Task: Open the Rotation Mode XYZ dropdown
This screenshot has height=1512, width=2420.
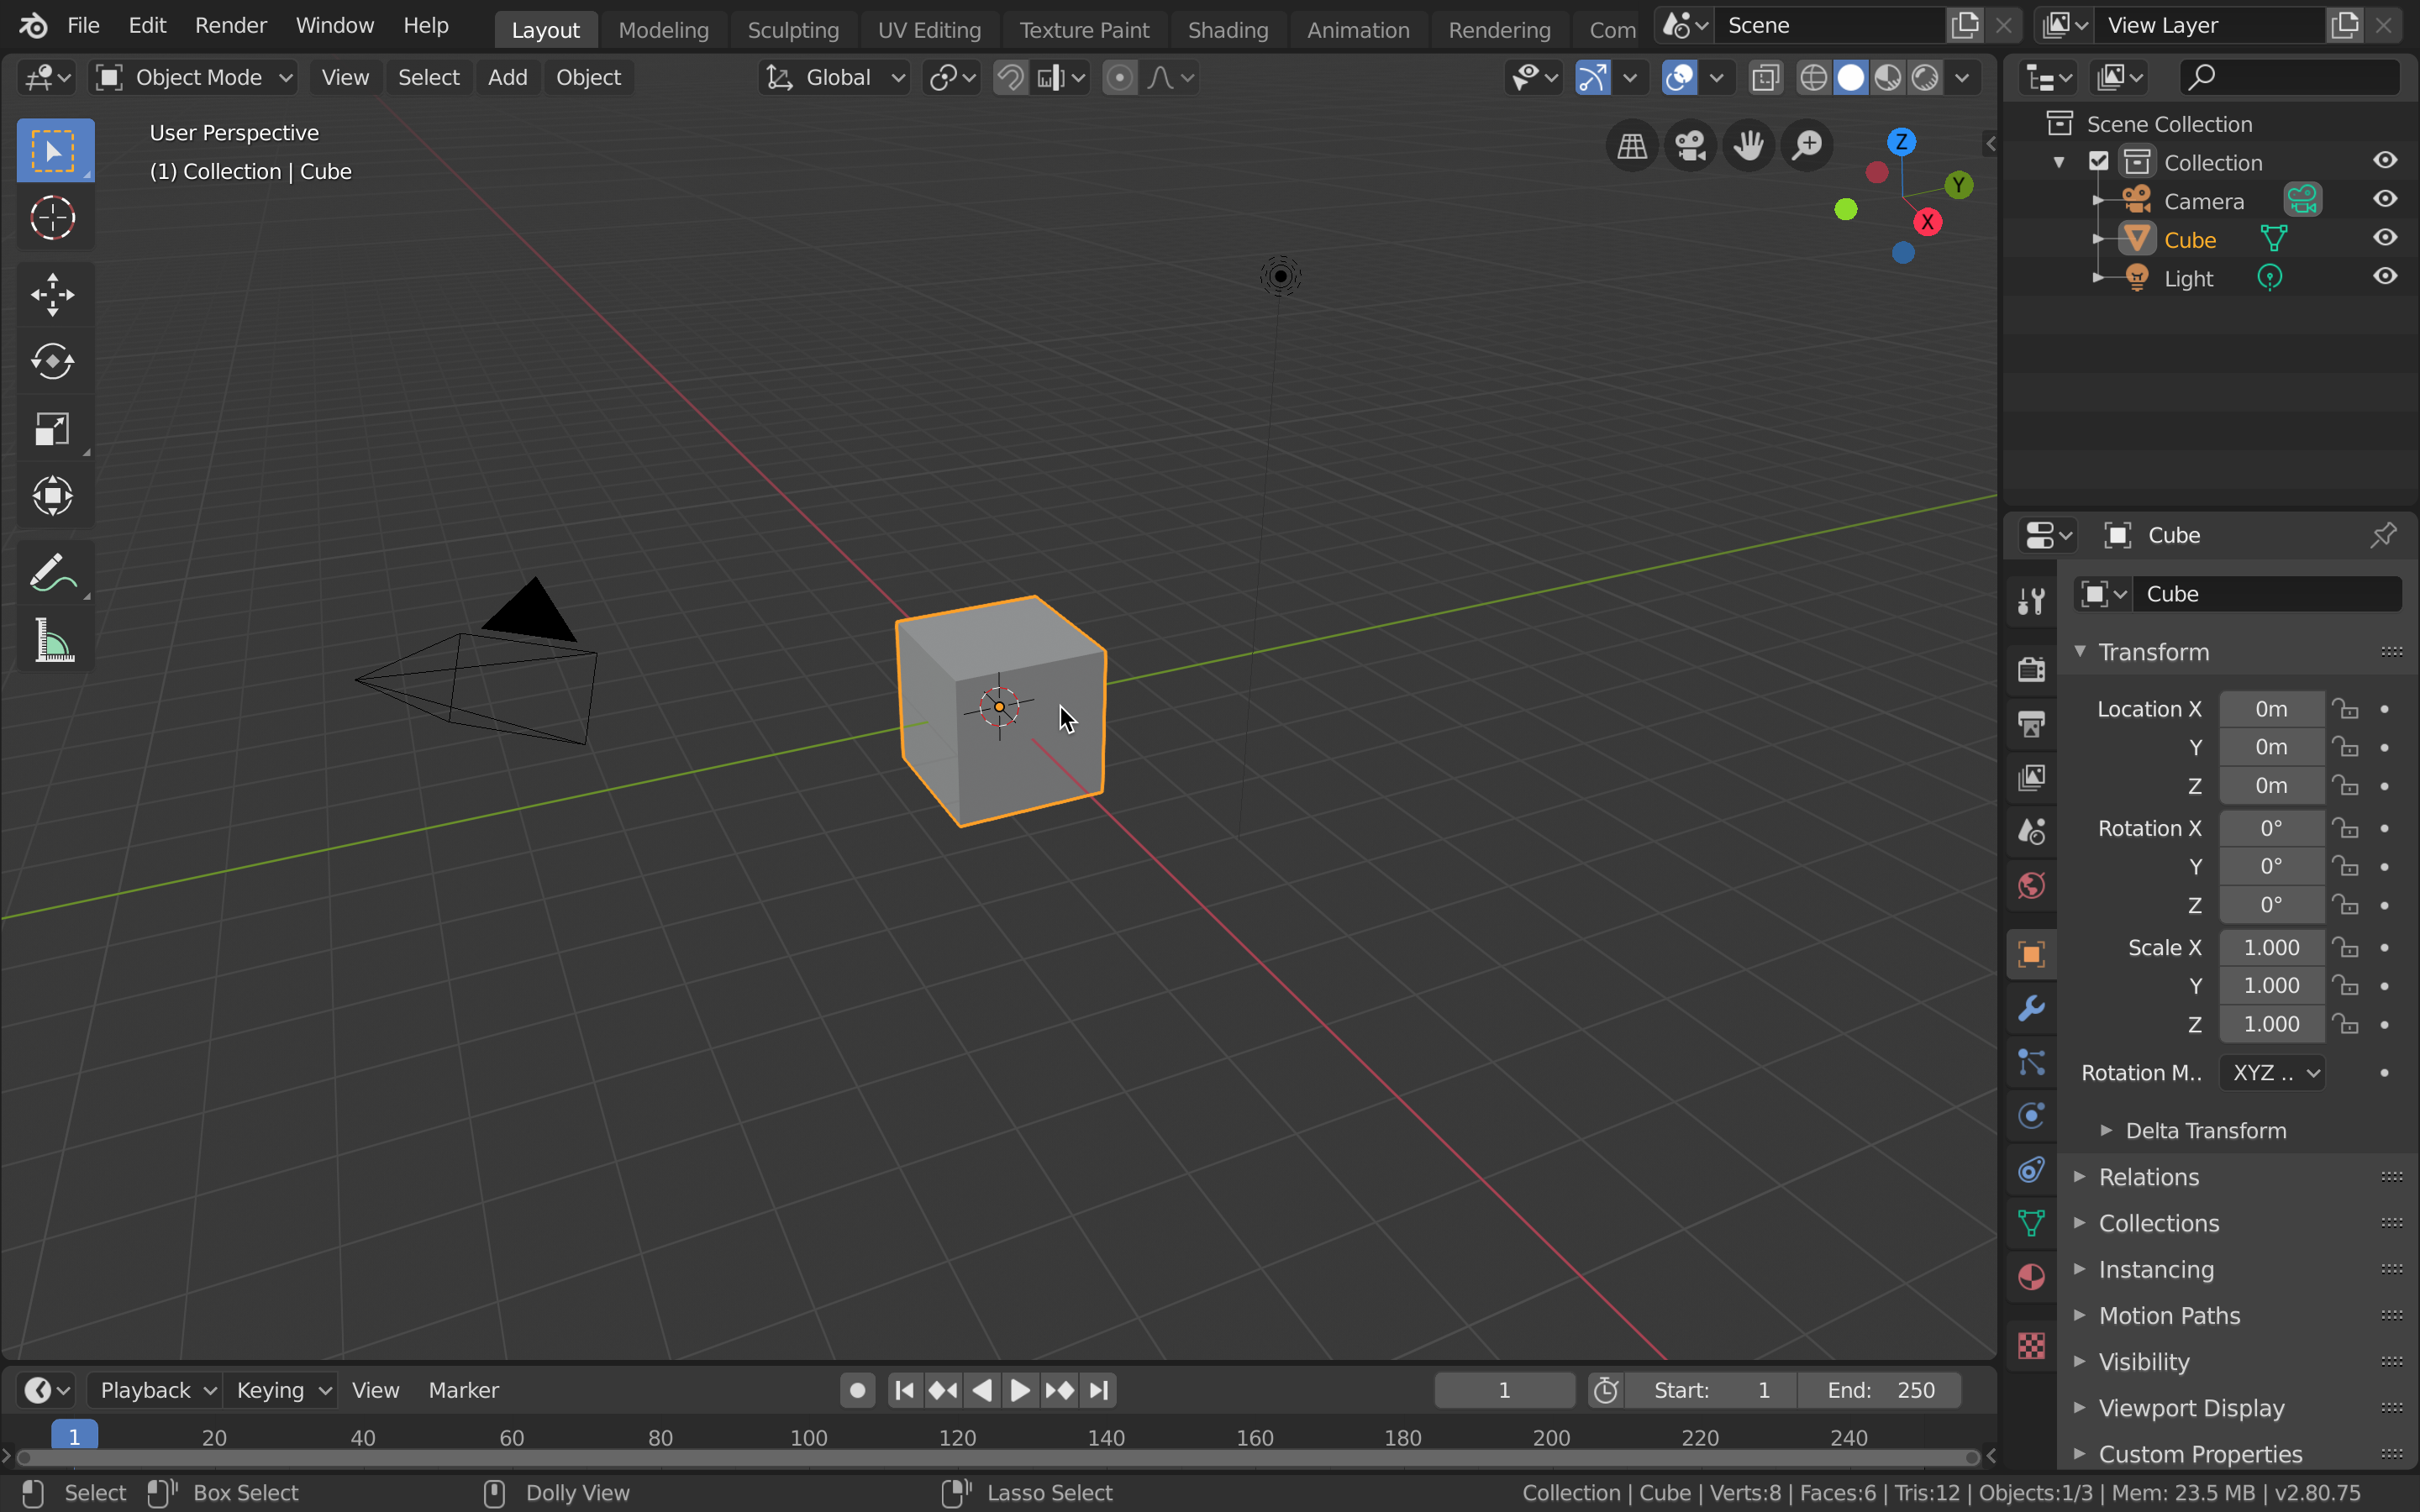Action: pos(2271,1073)
